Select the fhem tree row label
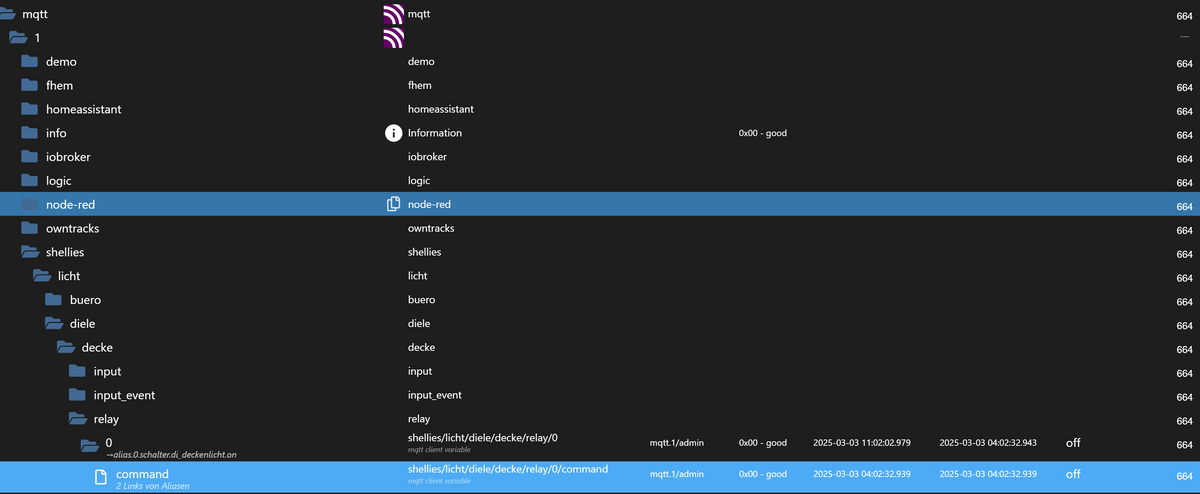1200x494 pixels. click(x=59, y=85)
